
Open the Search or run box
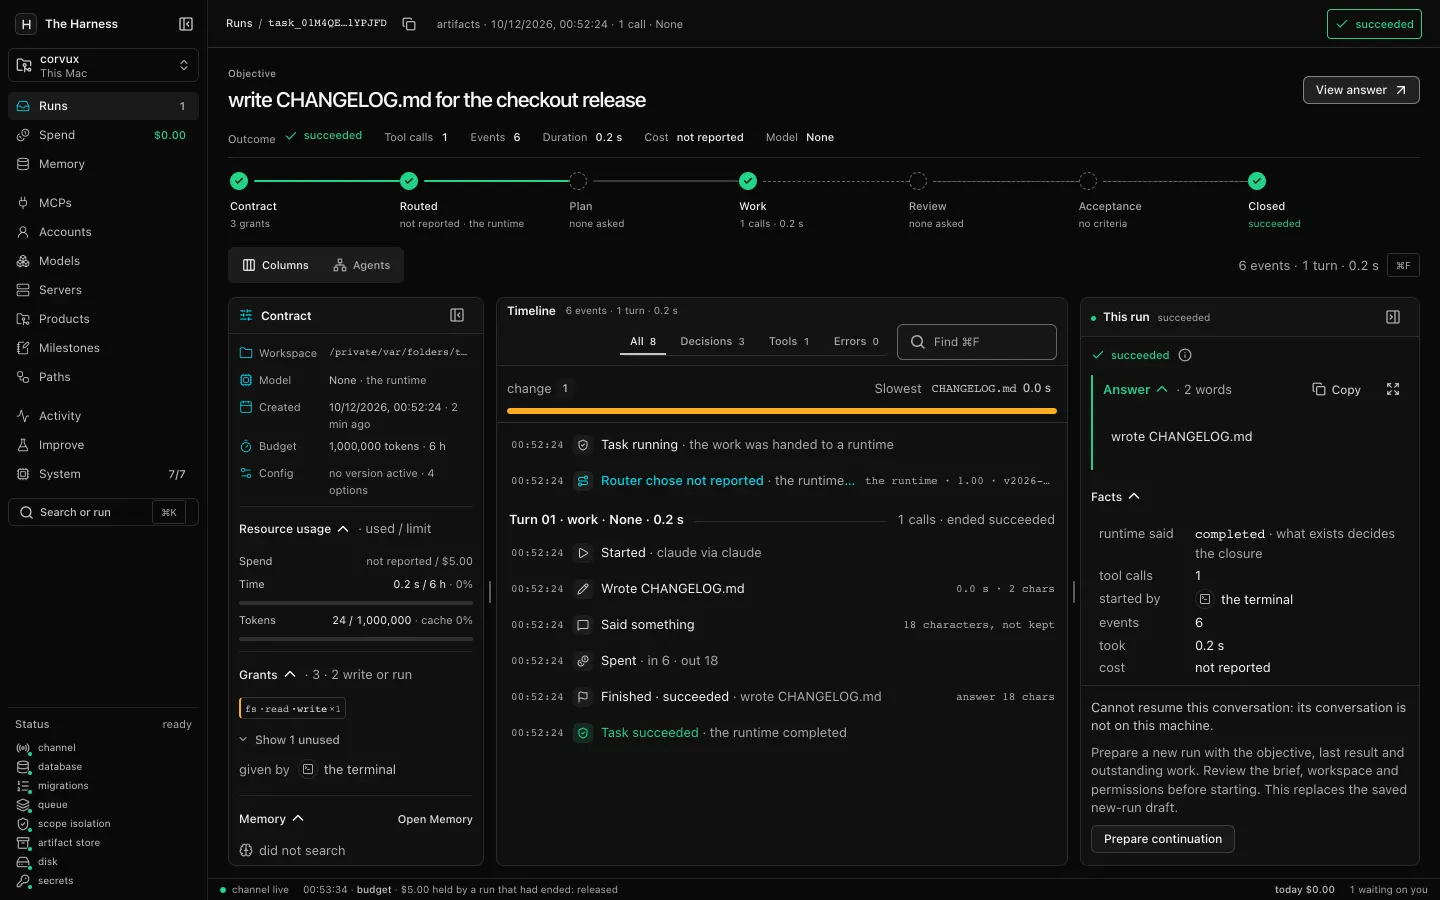(x=103, y=512)
